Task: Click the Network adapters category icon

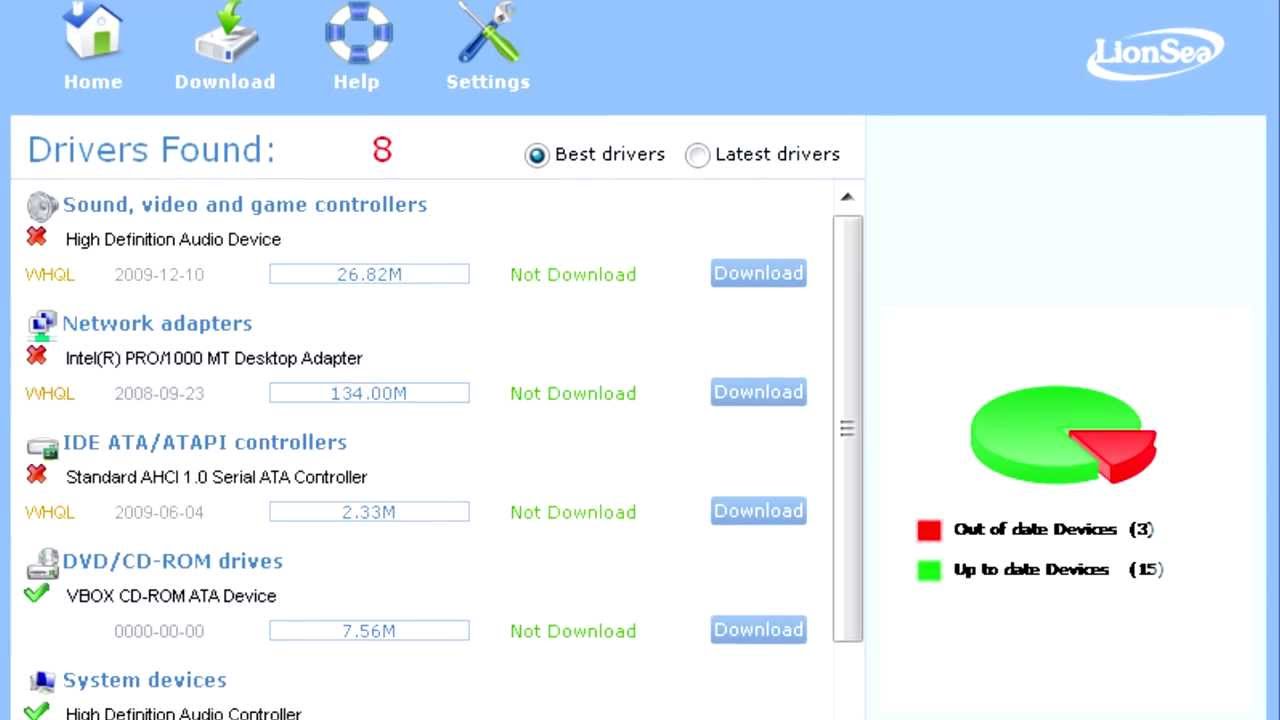Action: (42, 325)
